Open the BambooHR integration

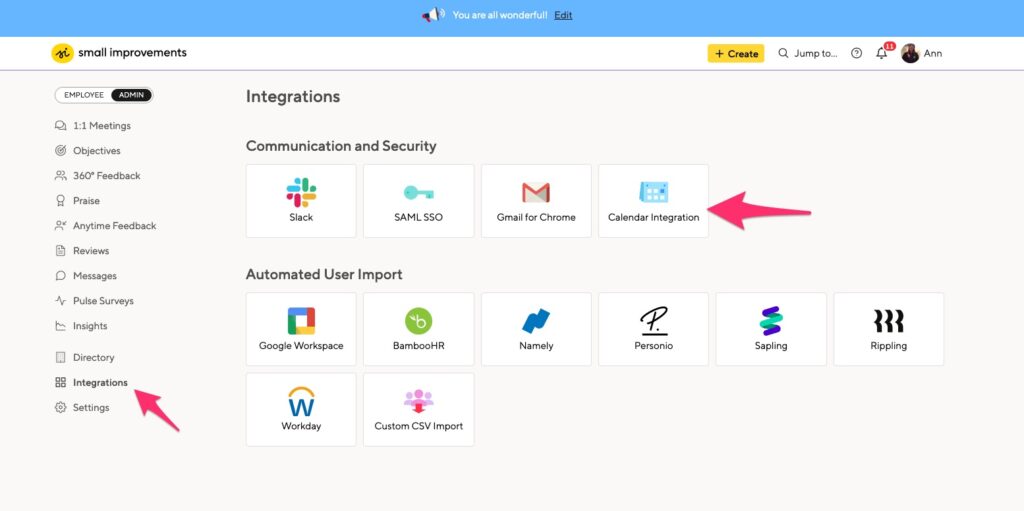point(419,329)
